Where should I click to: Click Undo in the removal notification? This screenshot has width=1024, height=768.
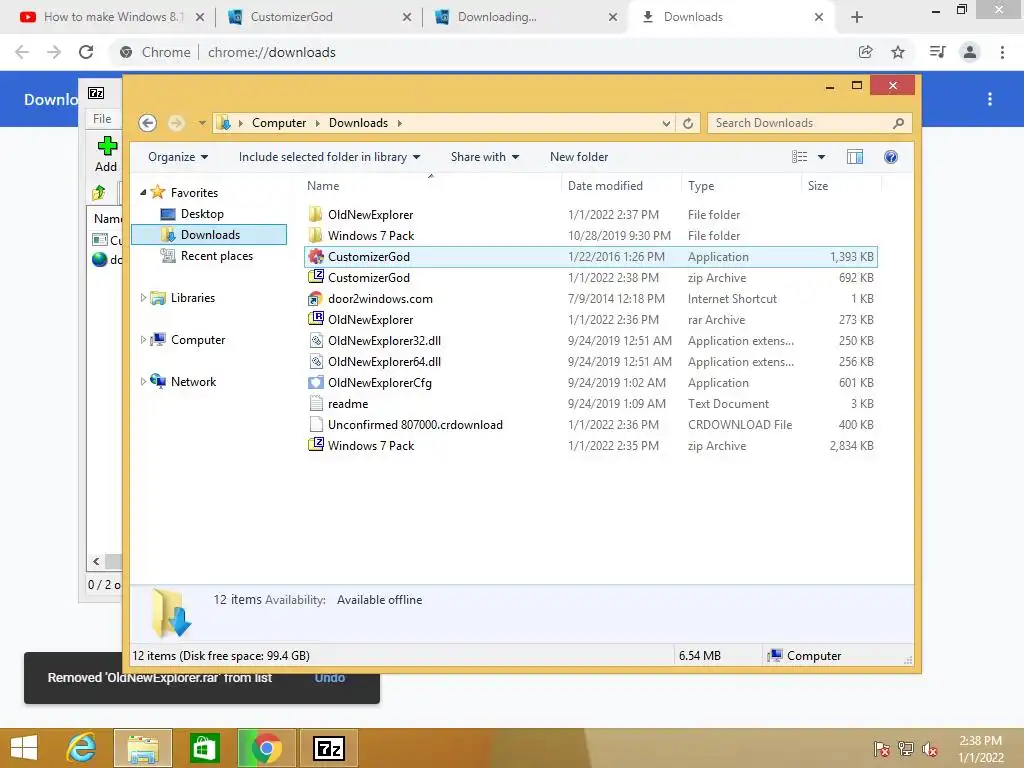[x=330, y=677]
